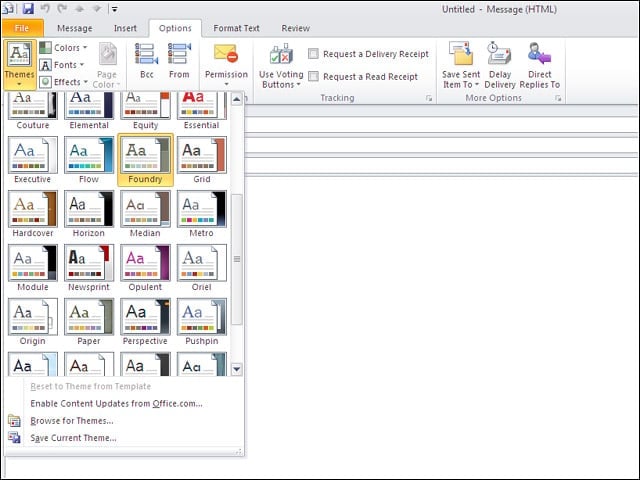
Task: Open Save Sent Item To menu
Action: pos(461,65)
